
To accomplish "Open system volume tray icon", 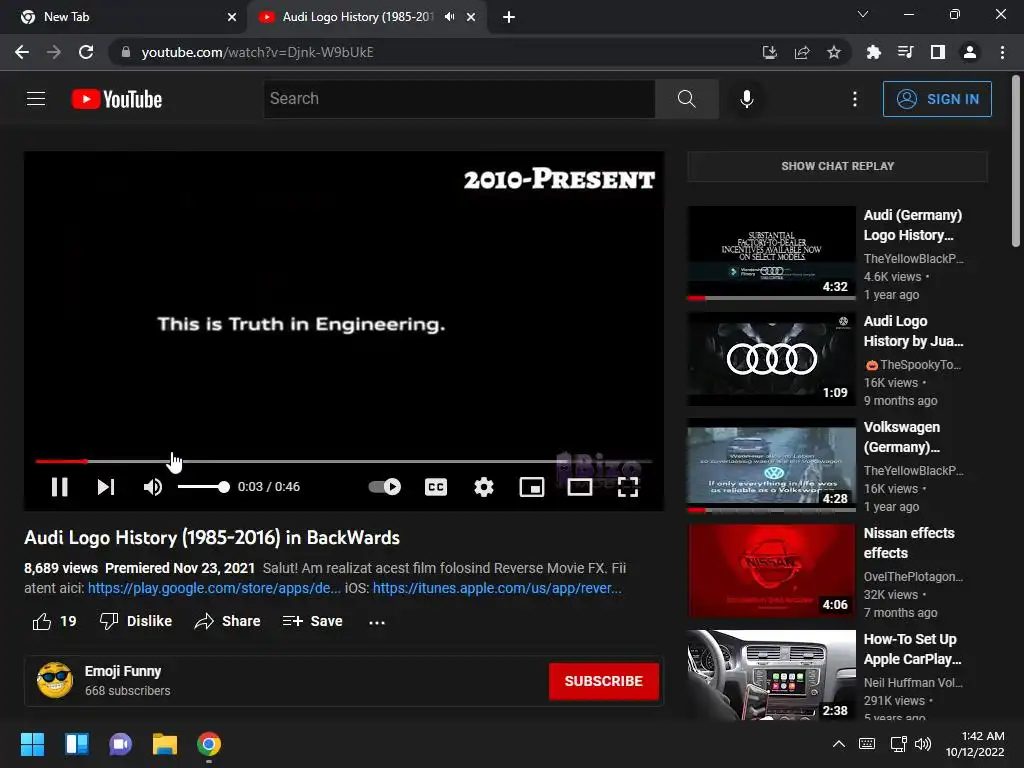I will [923, 744].
